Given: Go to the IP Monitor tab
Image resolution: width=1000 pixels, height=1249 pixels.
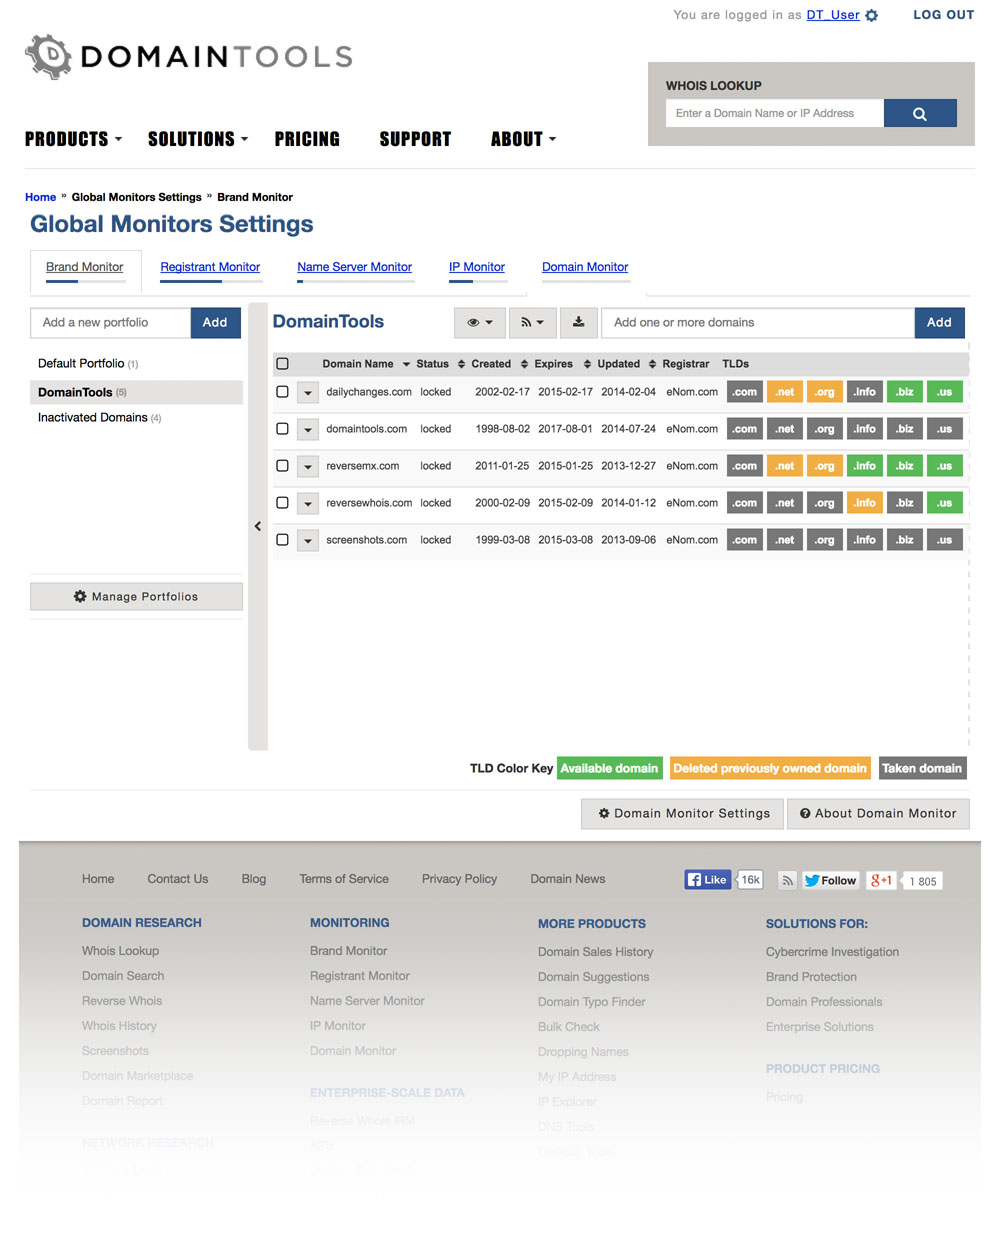Looking at the screenshot, I should click(477, 267).
